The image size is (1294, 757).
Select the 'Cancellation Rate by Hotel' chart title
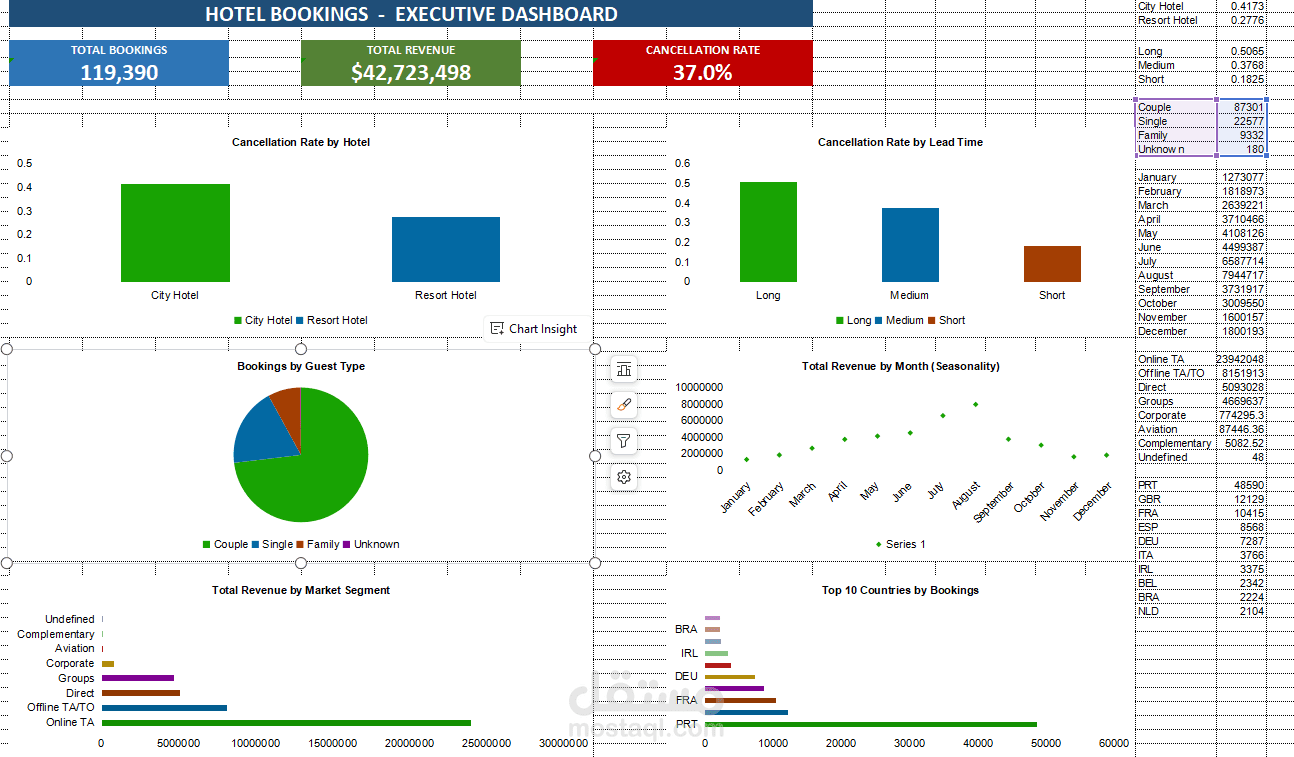301,142
